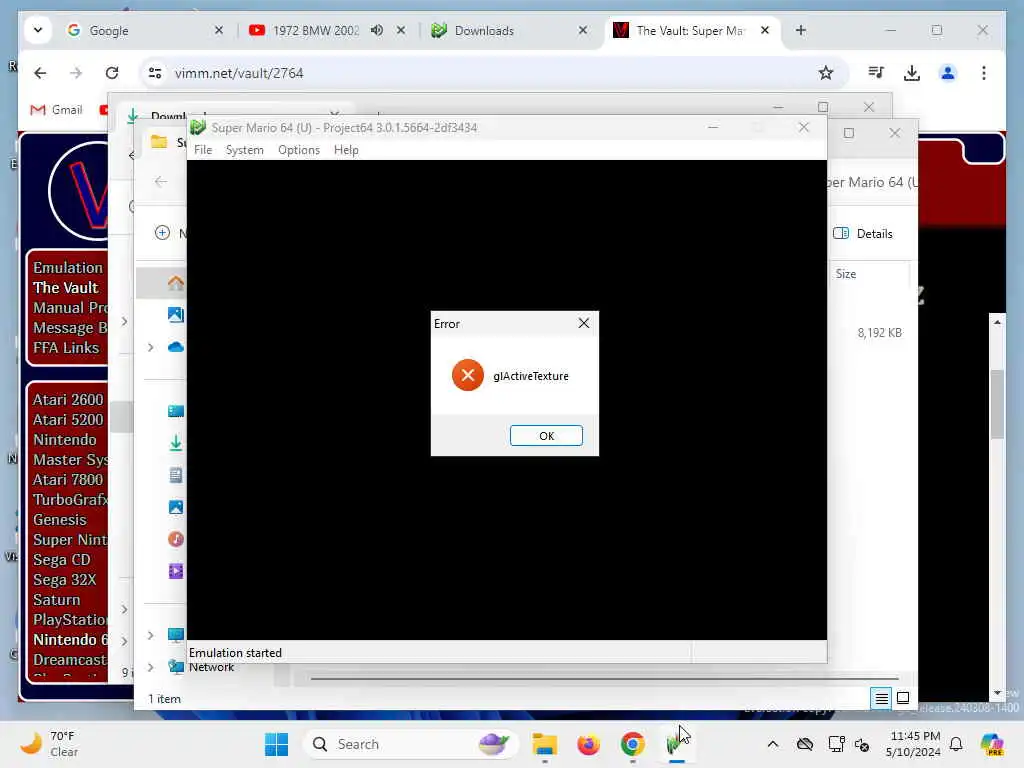The image size is (1024, 768).
Task: Open the notification bell in taskbar
Action: (x=956, y=744)
